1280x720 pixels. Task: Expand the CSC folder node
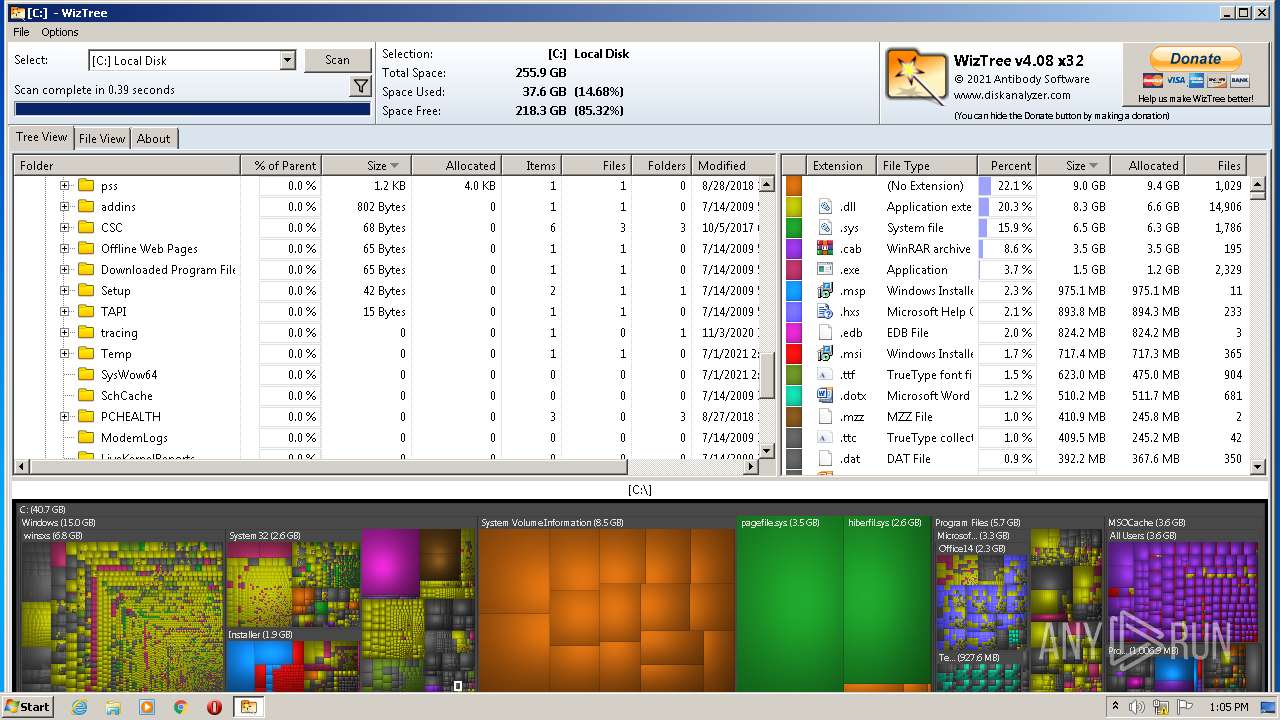pos(65,227)
